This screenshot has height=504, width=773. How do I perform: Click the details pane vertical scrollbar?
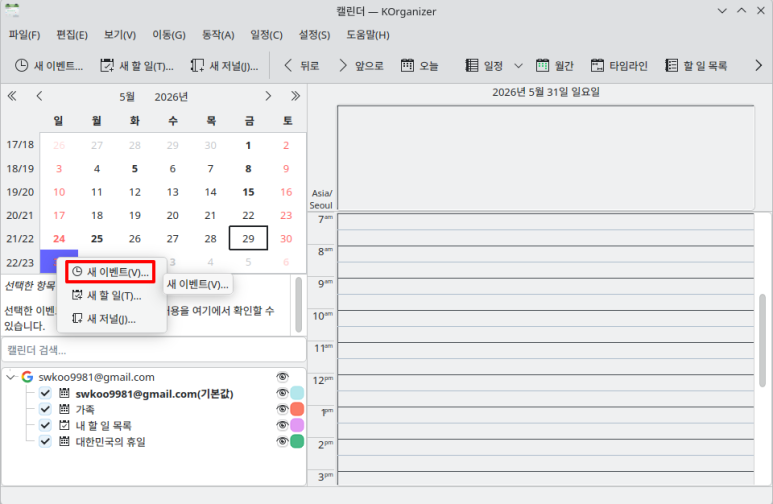298,305
